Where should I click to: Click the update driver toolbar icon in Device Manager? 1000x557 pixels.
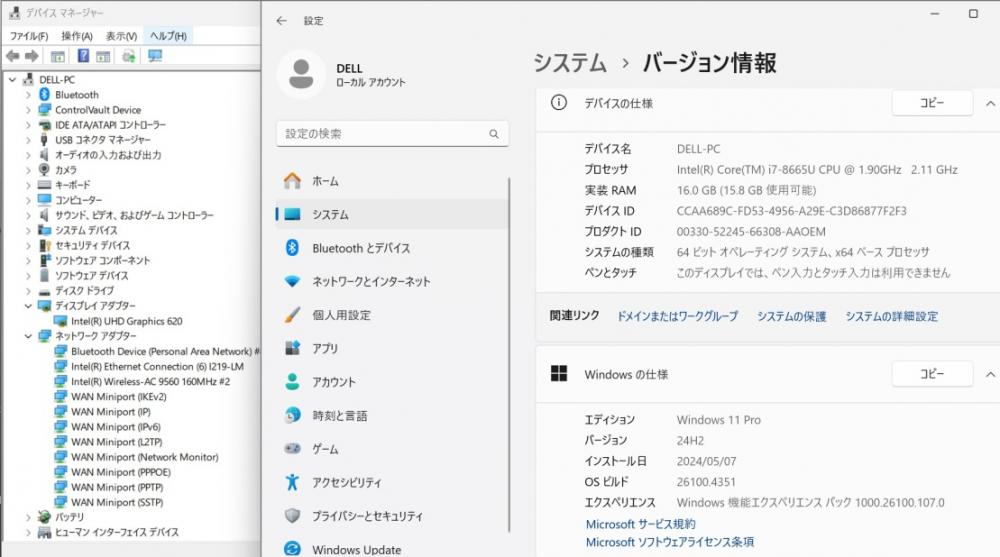pos(129,56)
